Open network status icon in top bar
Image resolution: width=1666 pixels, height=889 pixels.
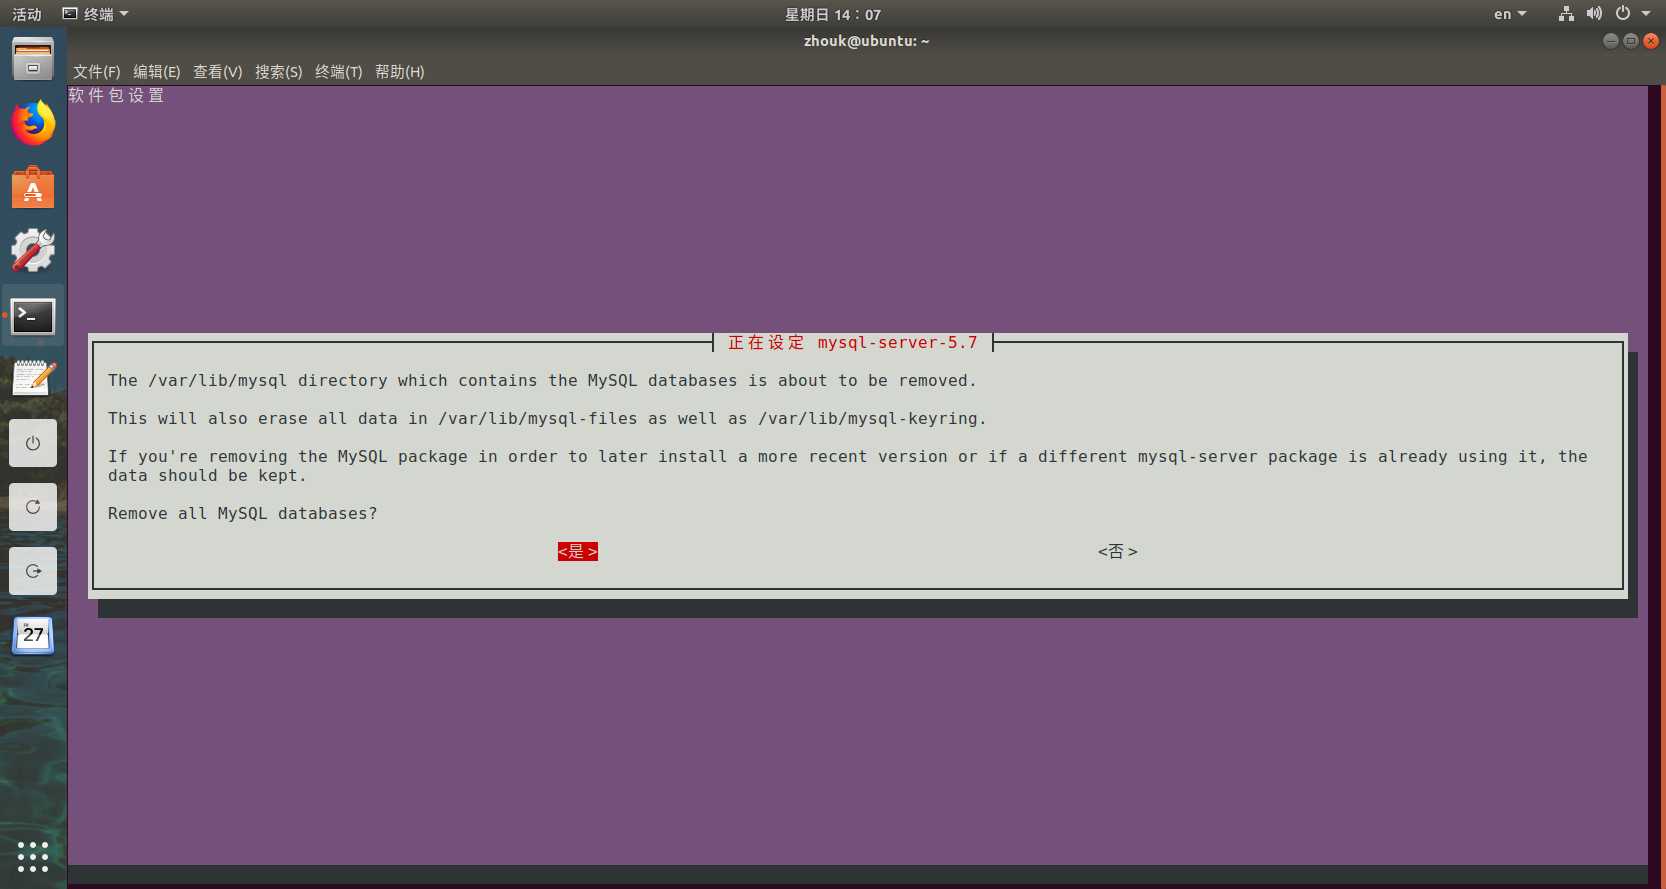coord(1566,14)
